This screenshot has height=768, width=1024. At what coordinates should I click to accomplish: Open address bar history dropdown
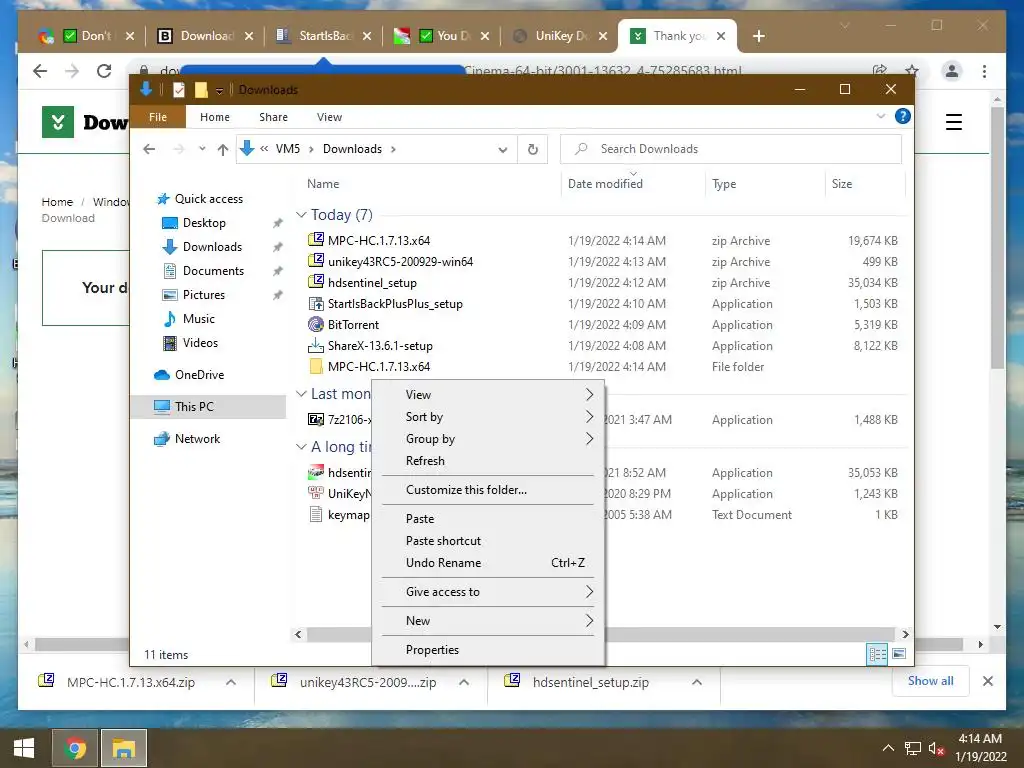(503, 150)
